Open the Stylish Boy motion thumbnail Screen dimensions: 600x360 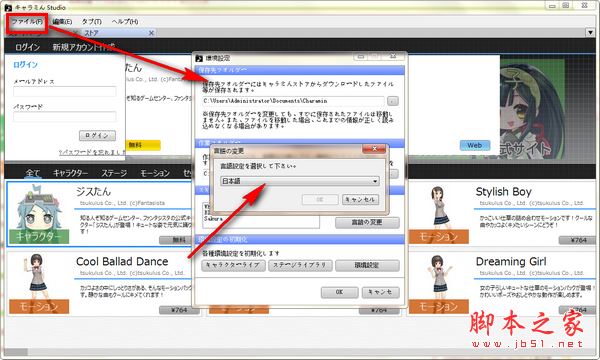439,213
